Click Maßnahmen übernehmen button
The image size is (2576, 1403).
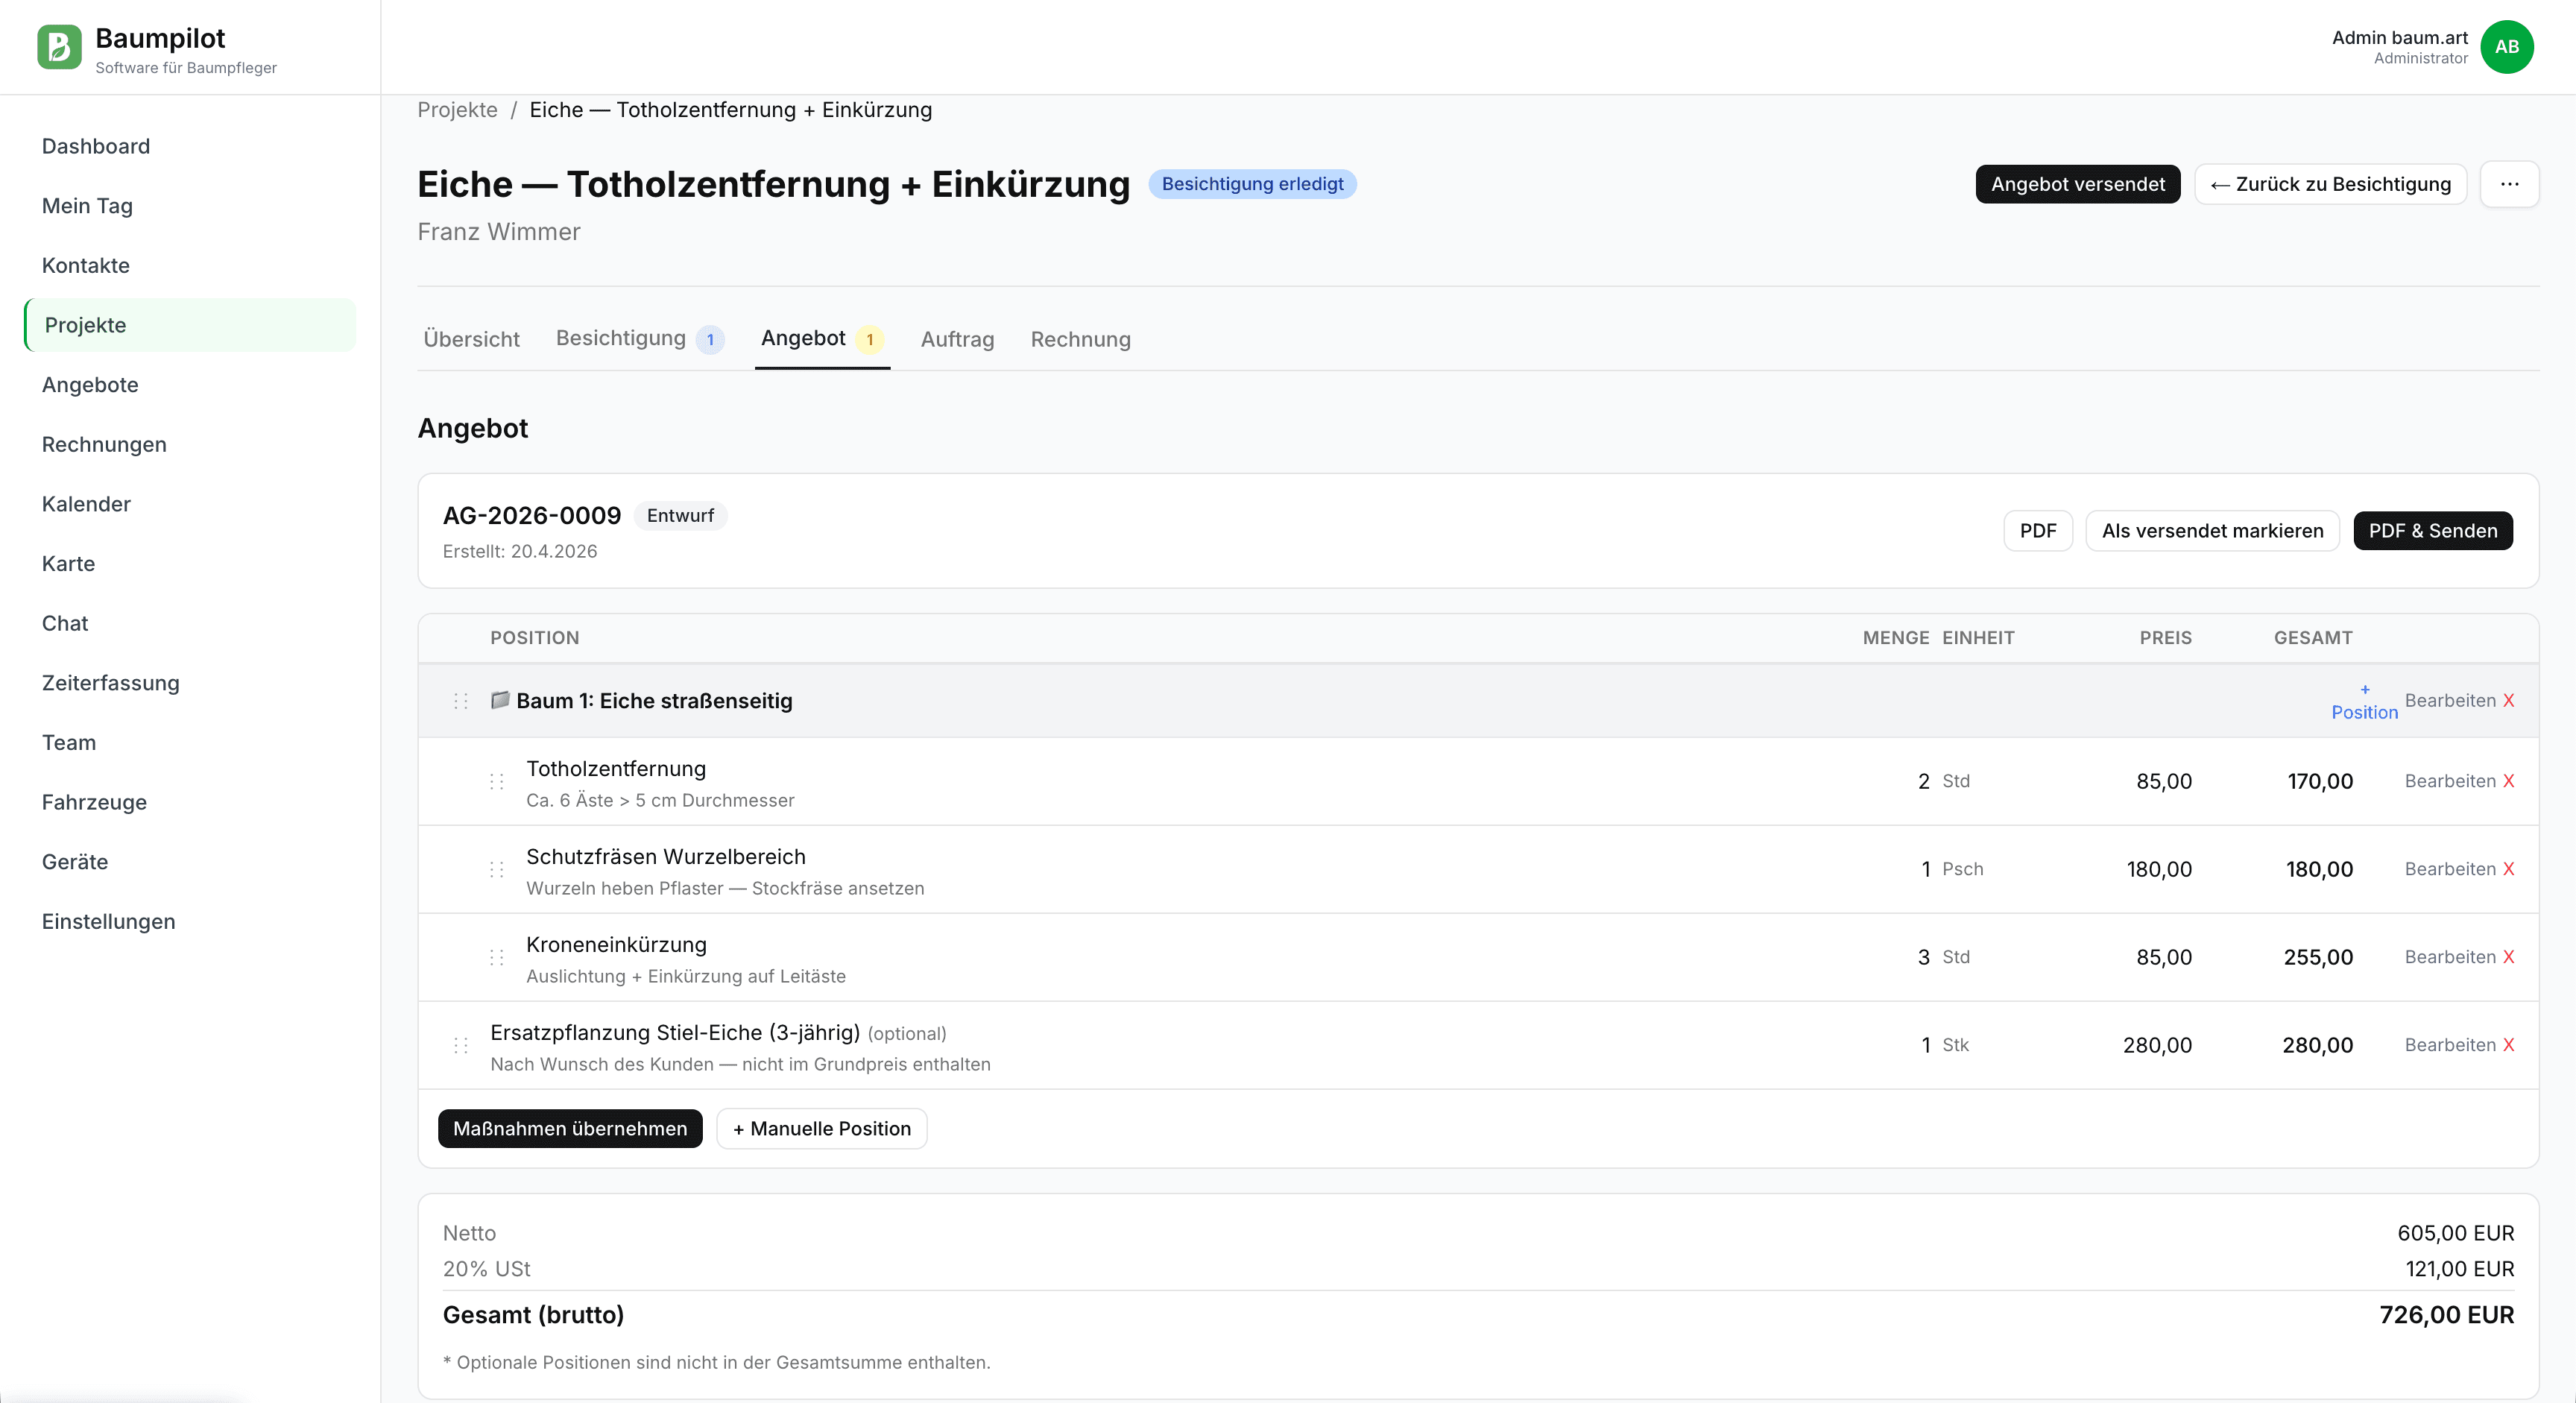(569, 1129)
